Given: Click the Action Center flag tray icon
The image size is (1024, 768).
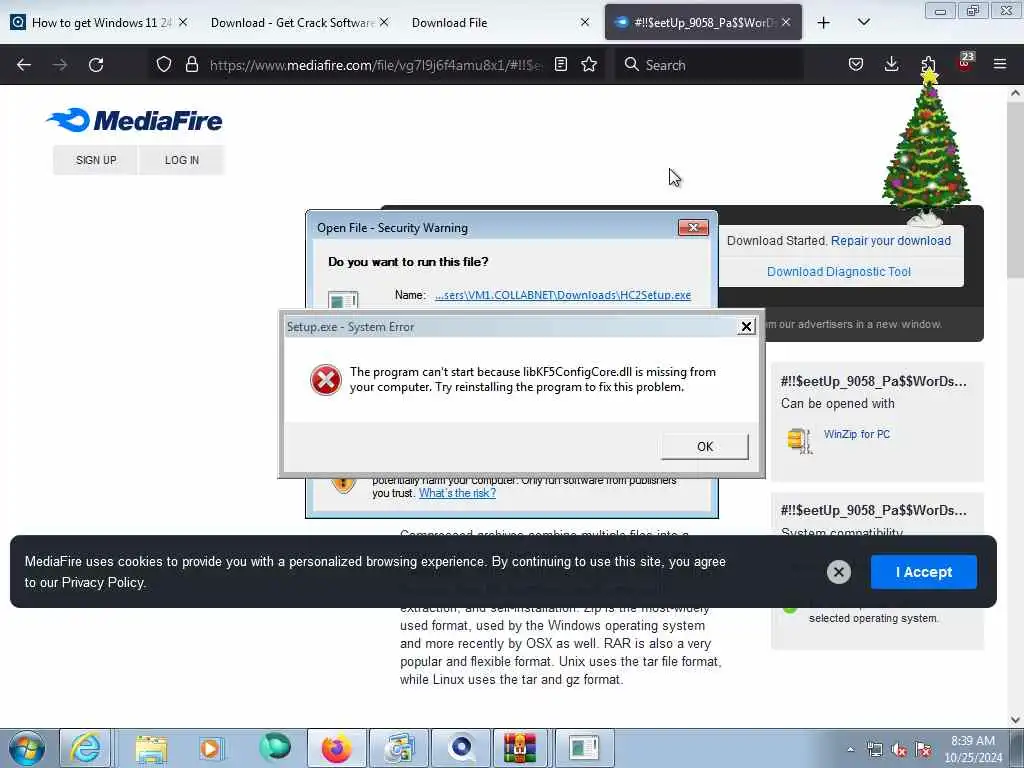Looking at the screenshot, I should point(923,750).
